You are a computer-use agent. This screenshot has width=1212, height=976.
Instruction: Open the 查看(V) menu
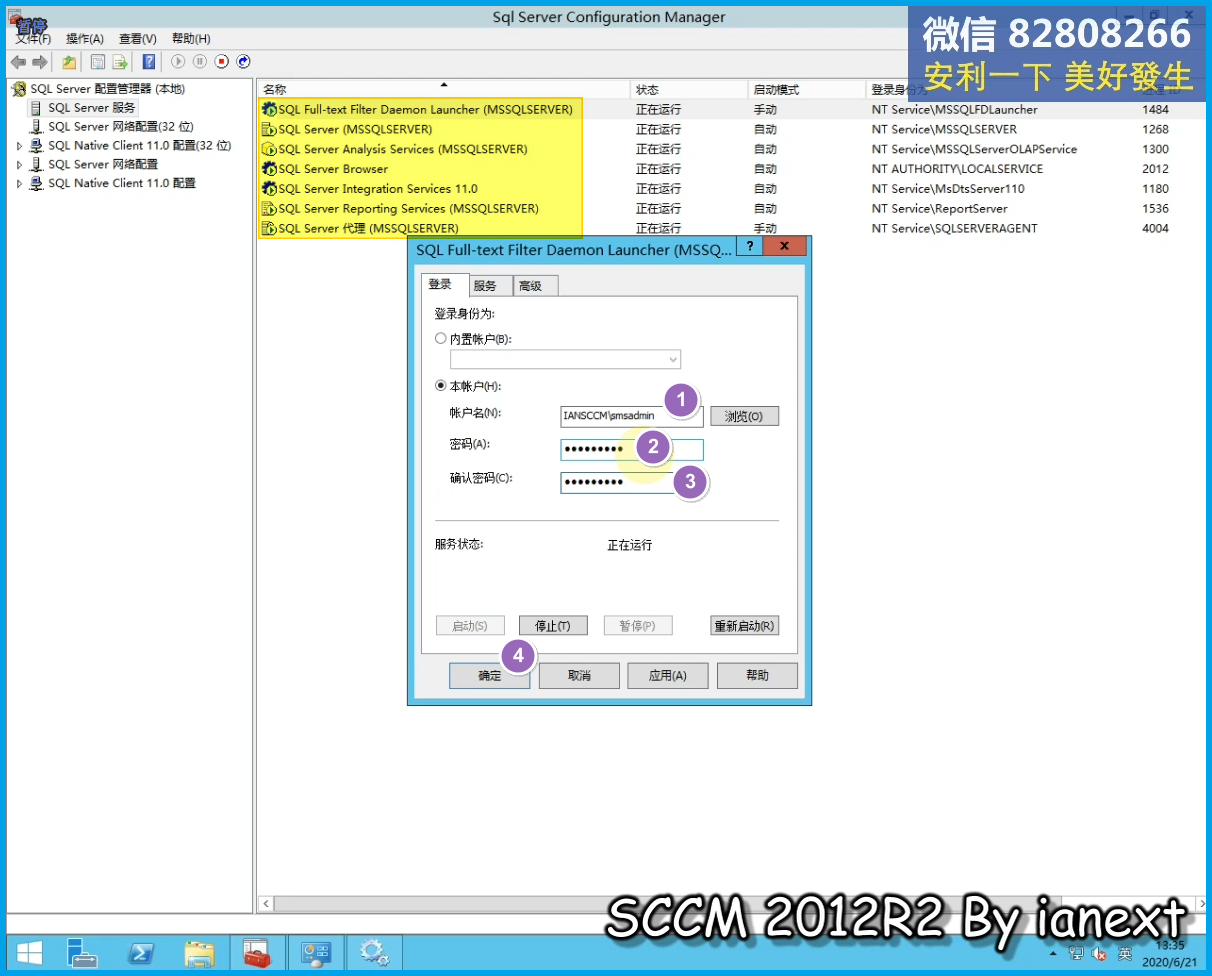[x=138, y=38]
